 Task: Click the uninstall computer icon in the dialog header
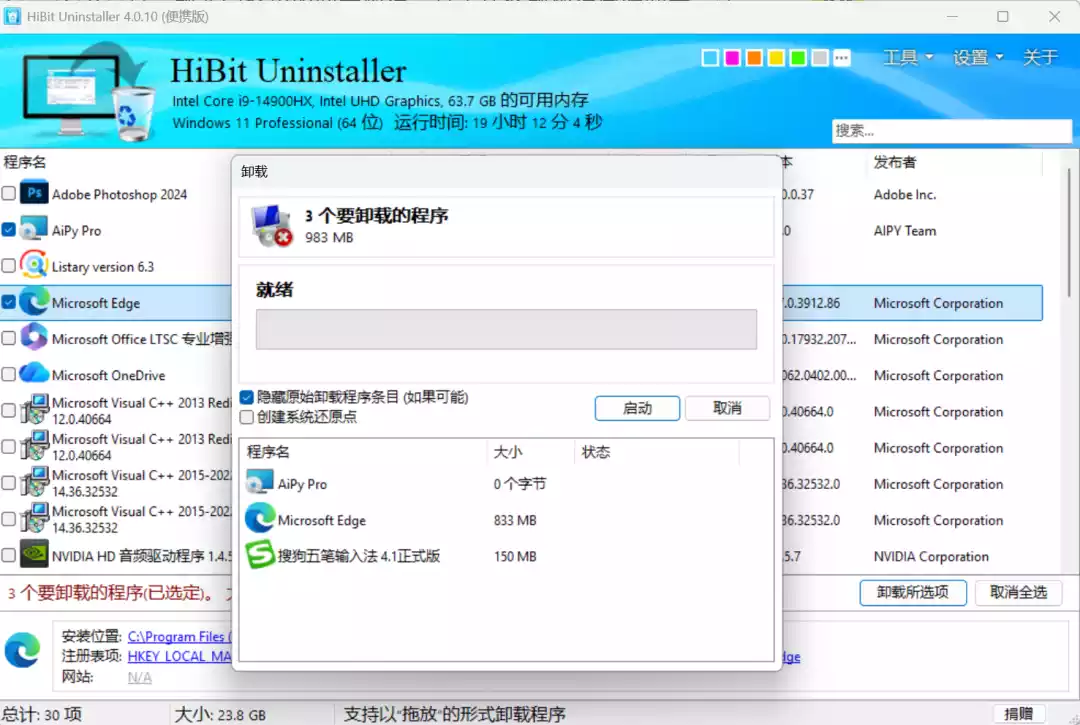click(271, 225)
